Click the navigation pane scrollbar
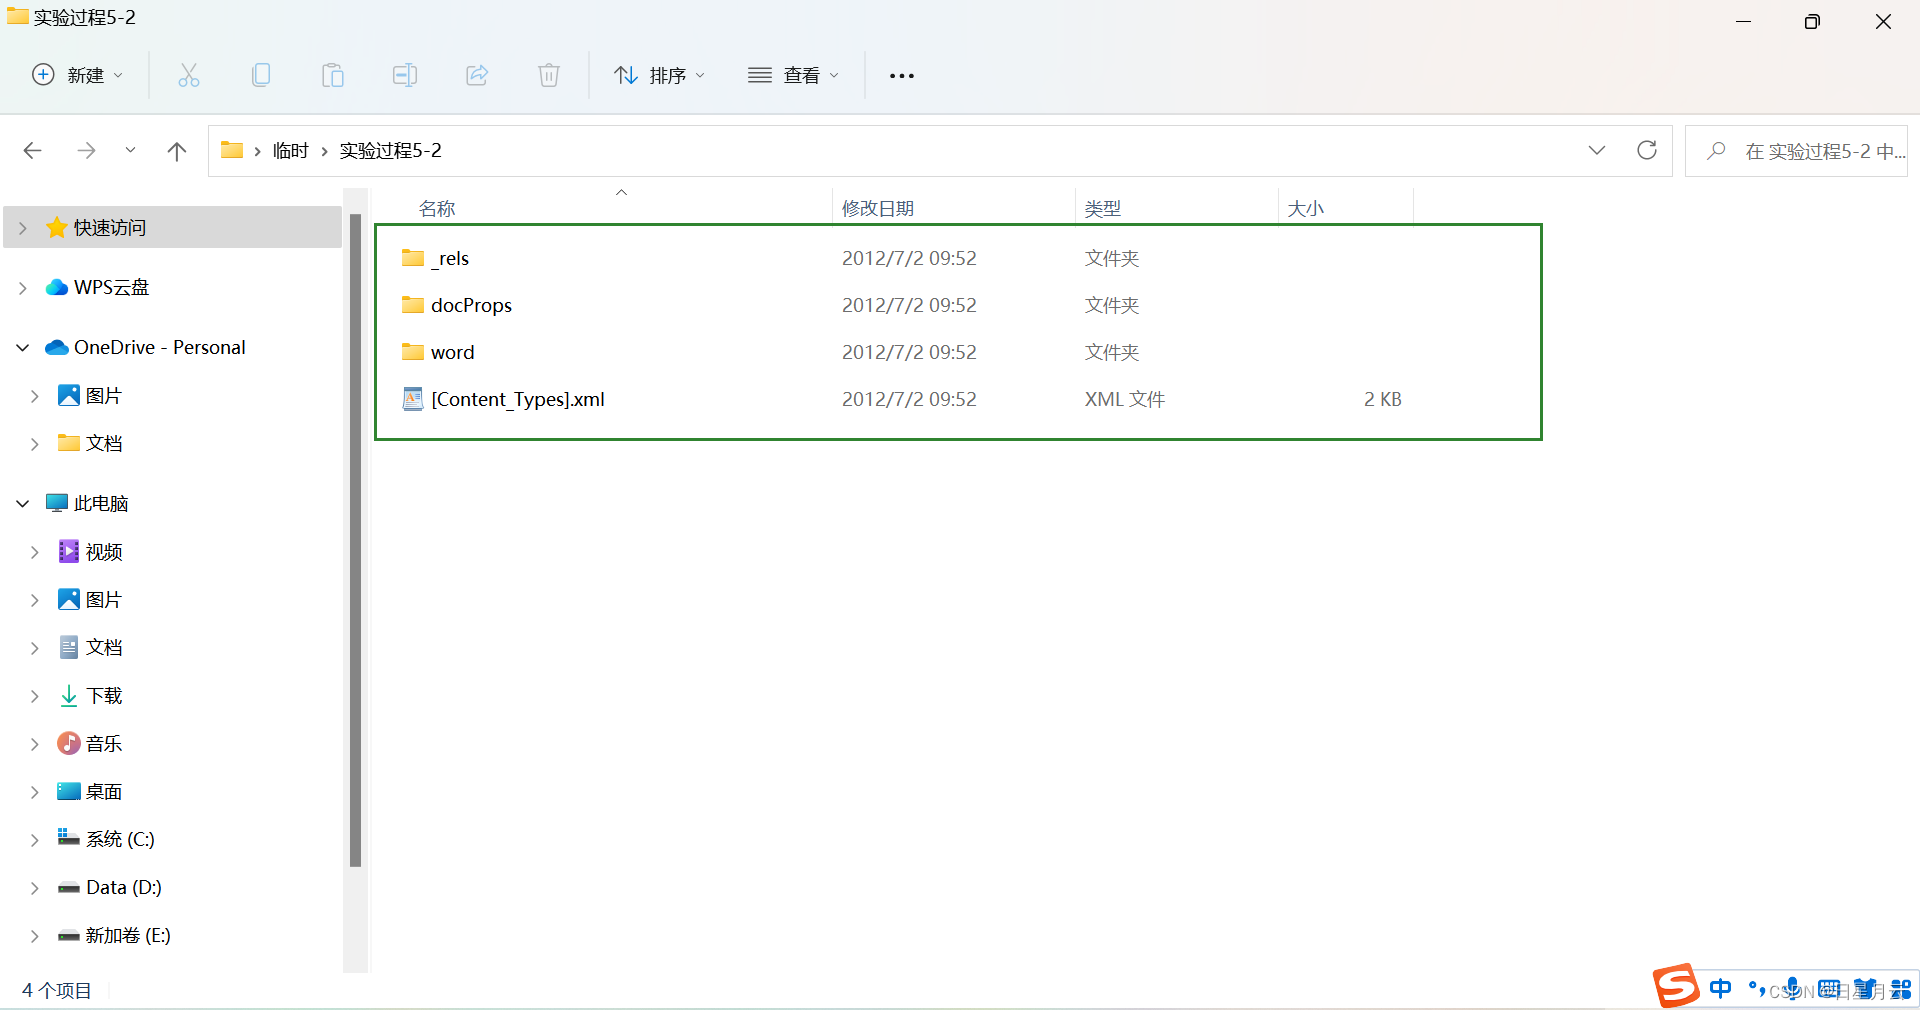This screenshot has height=1010, width=1920. point(355,540)
